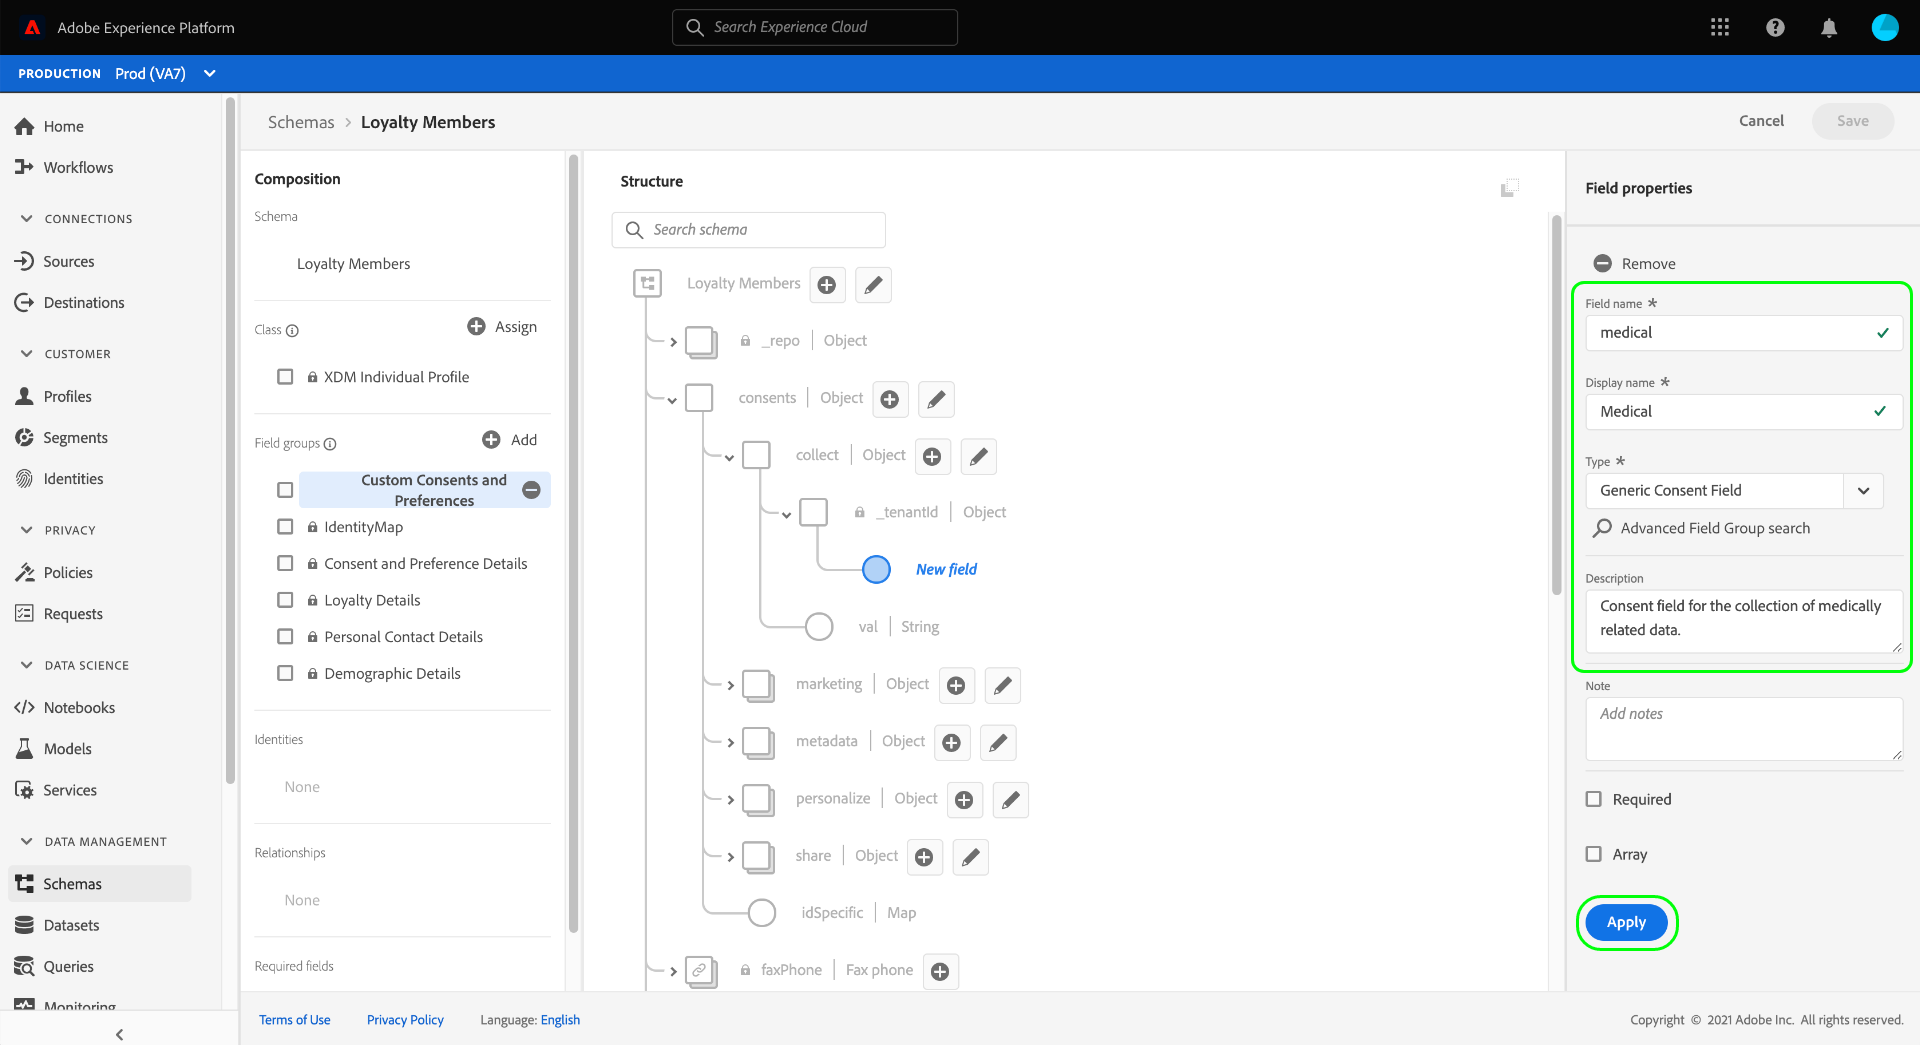Add a field to the marketing object
The width and height of the screenshot is (1920, 1045).
pos(956,685)
